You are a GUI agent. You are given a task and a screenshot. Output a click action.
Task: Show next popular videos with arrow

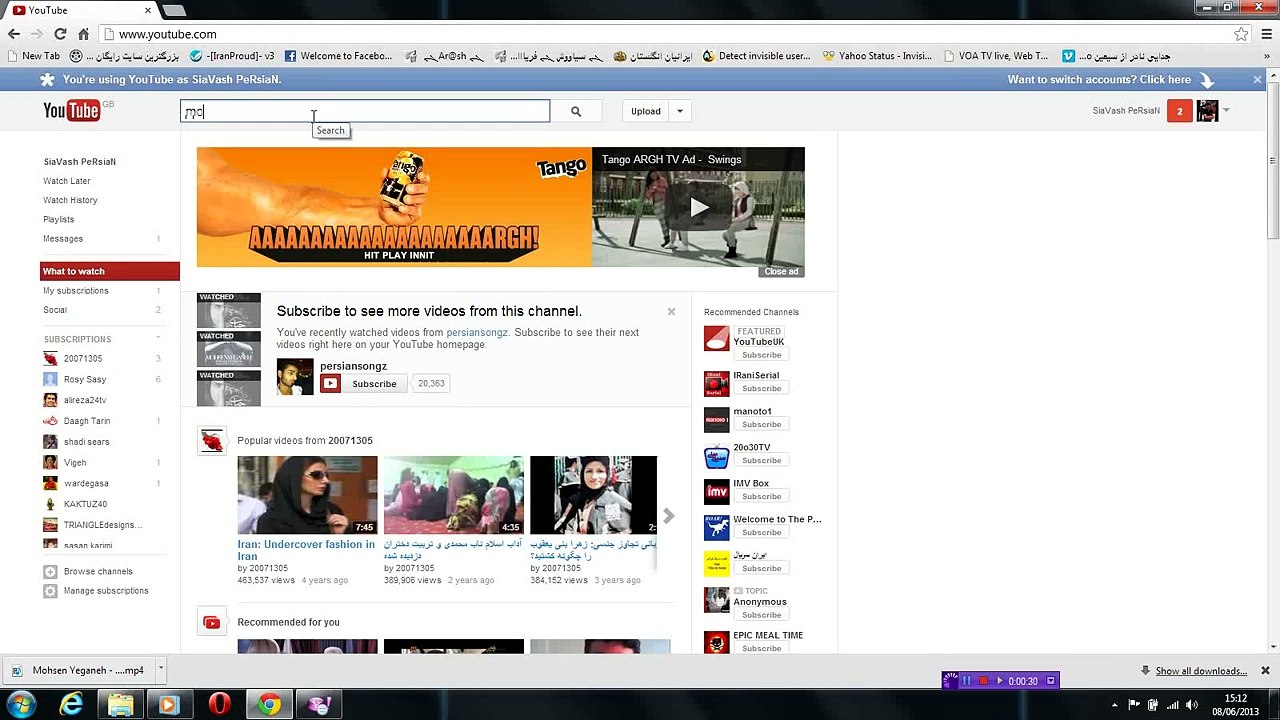pos(668,516)
